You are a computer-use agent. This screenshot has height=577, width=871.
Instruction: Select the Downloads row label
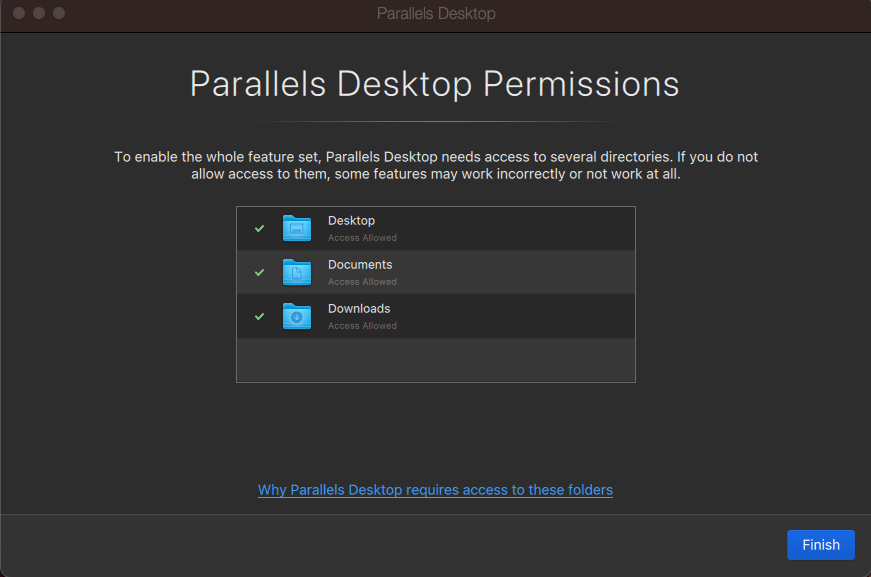(x=359, y=309)
